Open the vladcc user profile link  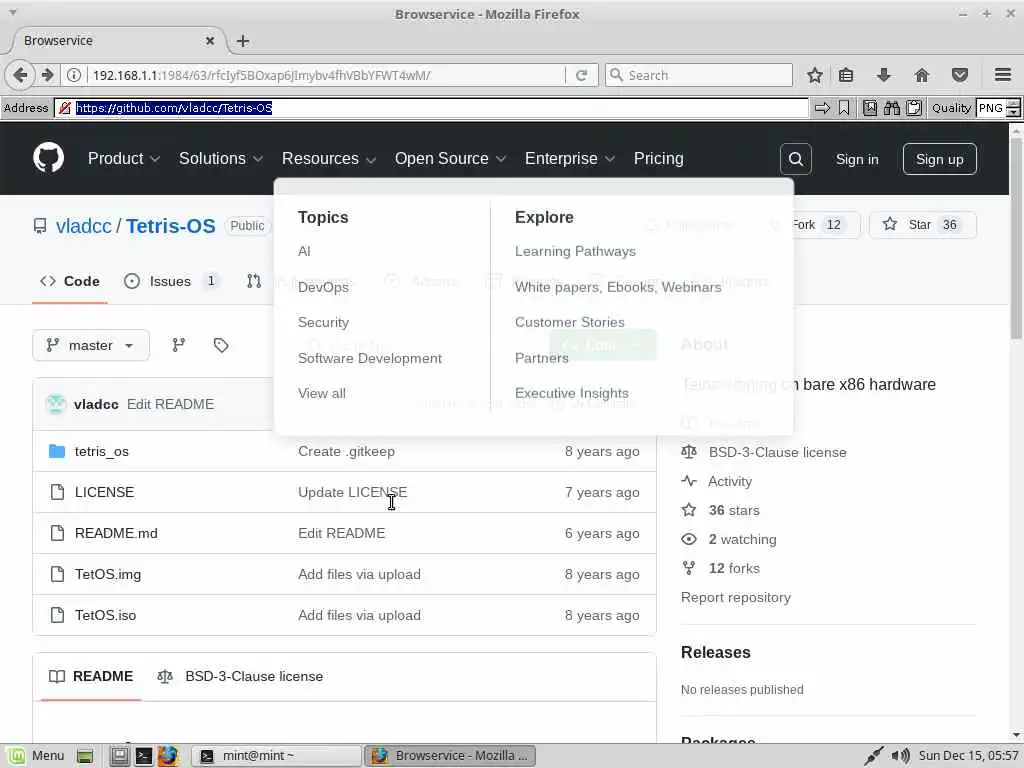[84, 226]
